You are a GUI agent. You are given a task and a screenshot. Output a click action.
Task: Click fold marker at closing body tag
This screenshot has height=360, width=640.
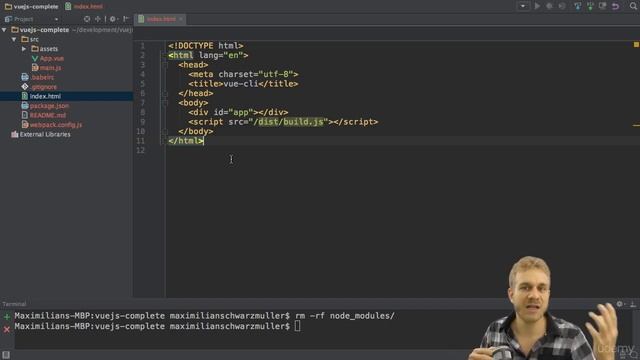point(165,131)
